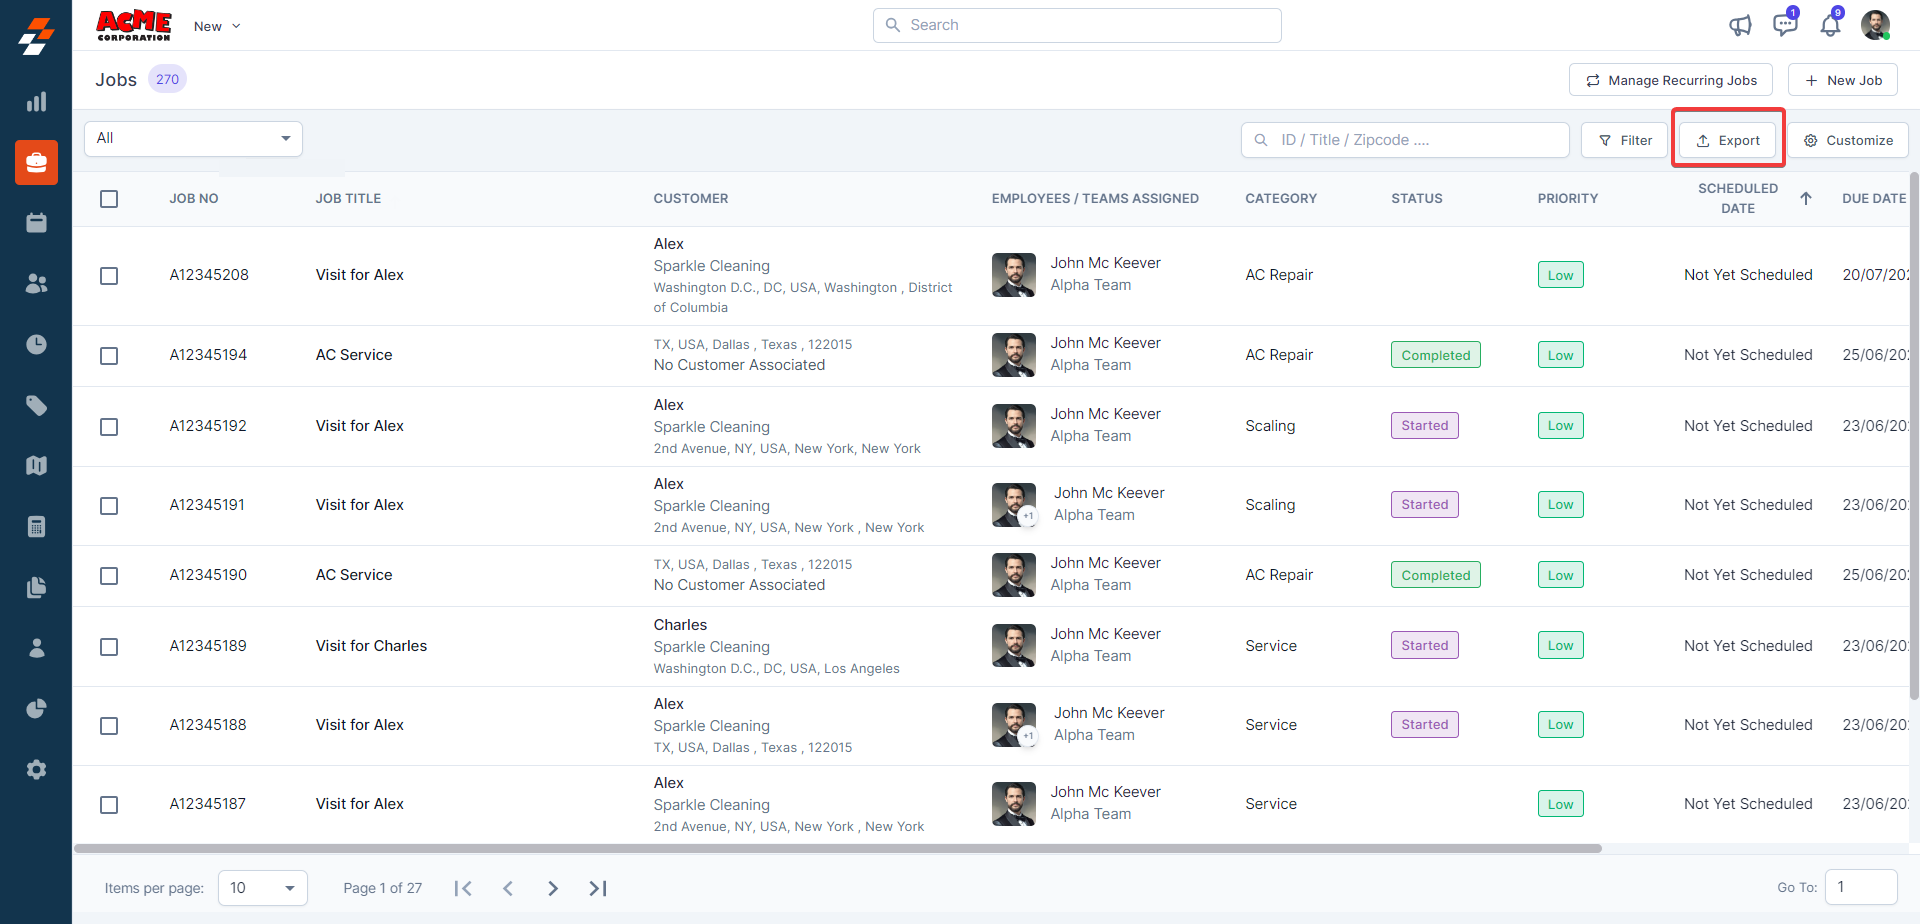This screenshot has height=924, width=1920.
Task: Expand the New dropdown beside the logo
Action: [217, 27]
